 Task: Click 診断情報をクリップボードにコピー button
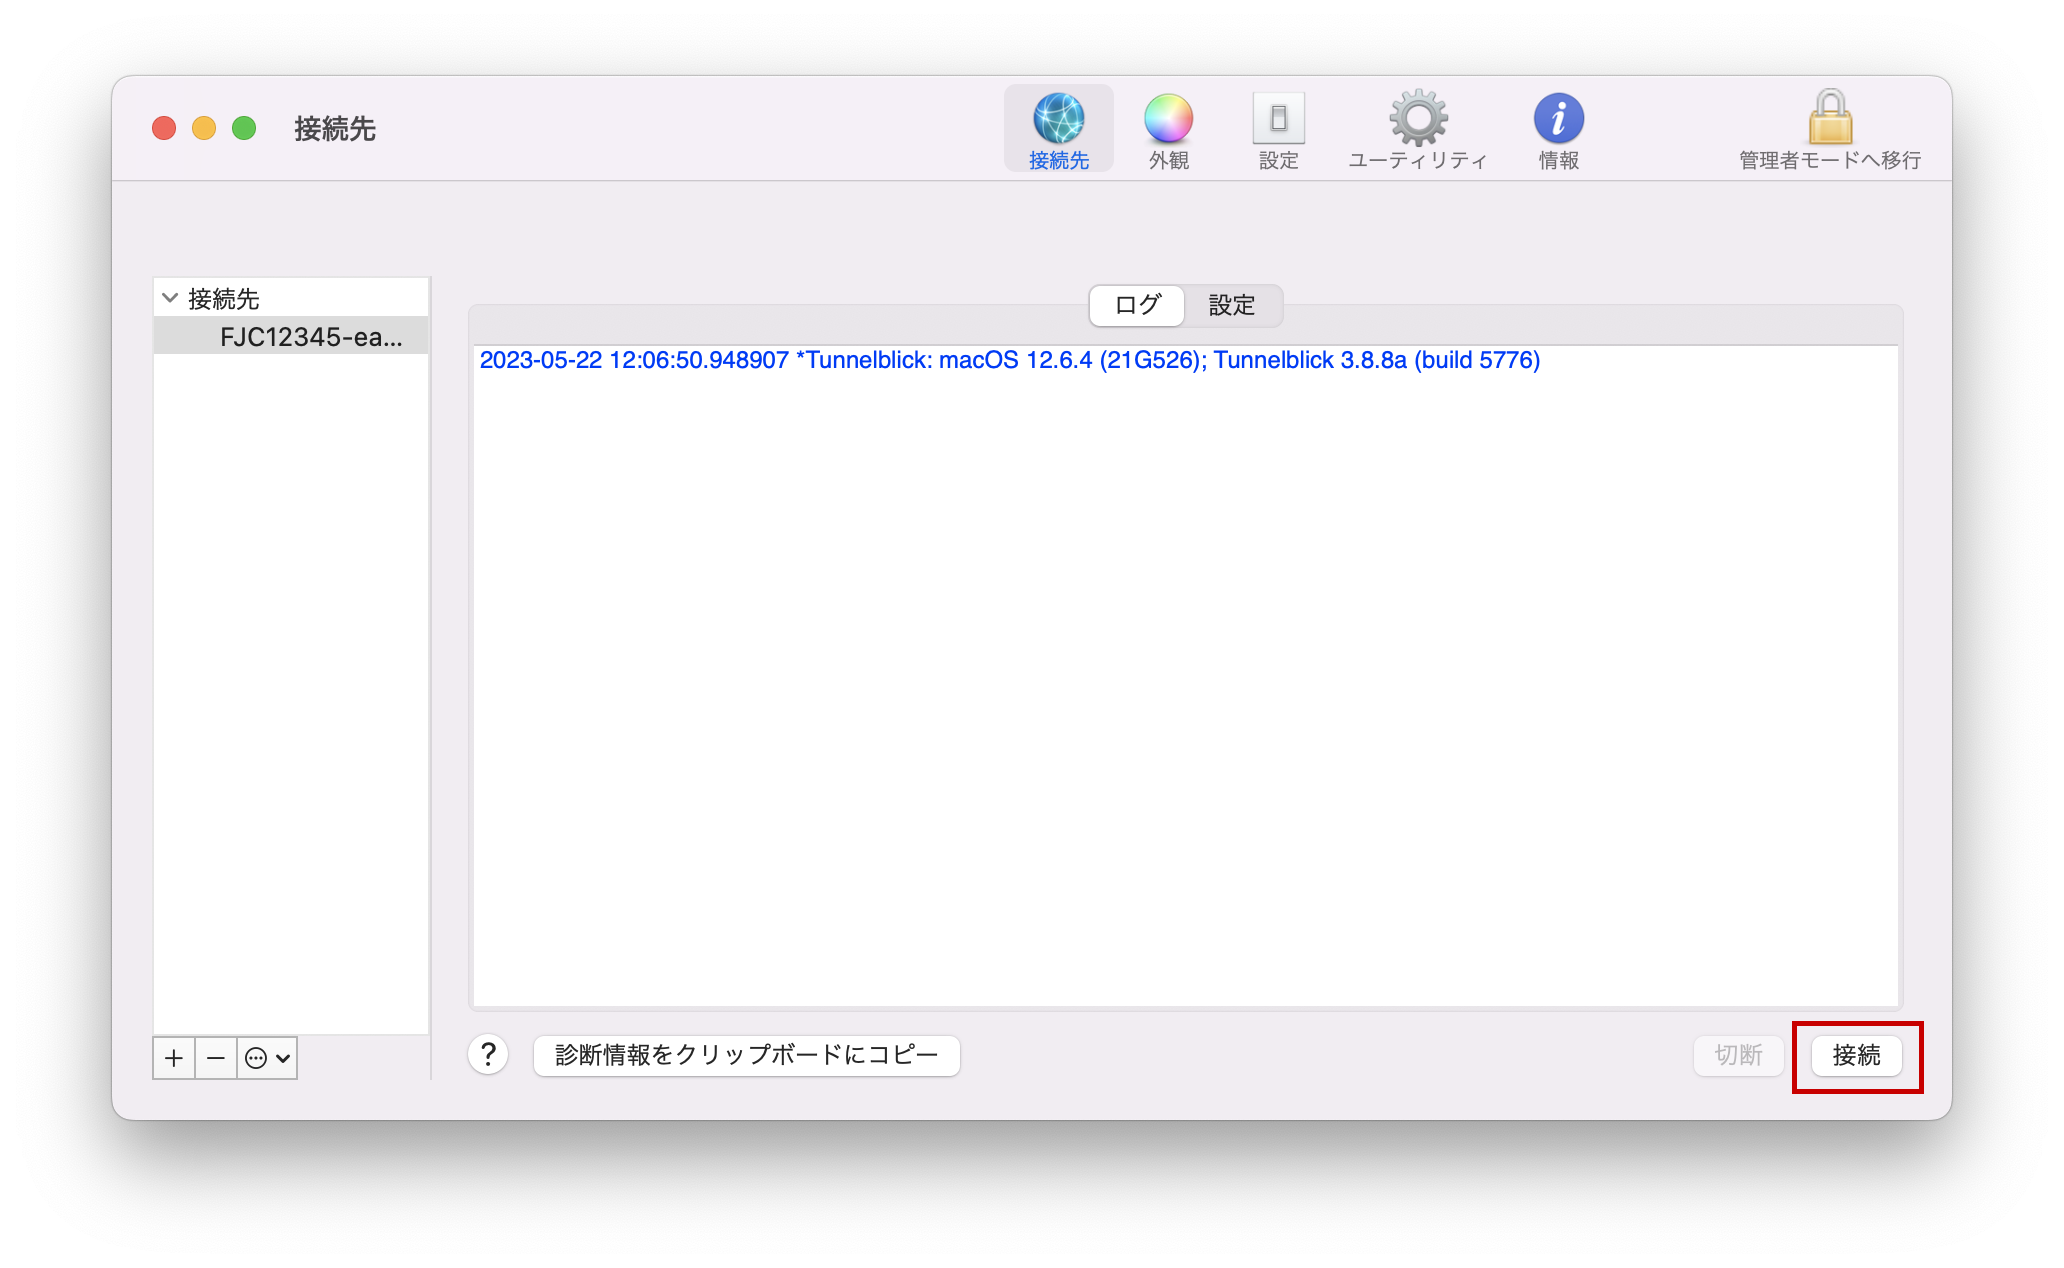click(746, 1055)
